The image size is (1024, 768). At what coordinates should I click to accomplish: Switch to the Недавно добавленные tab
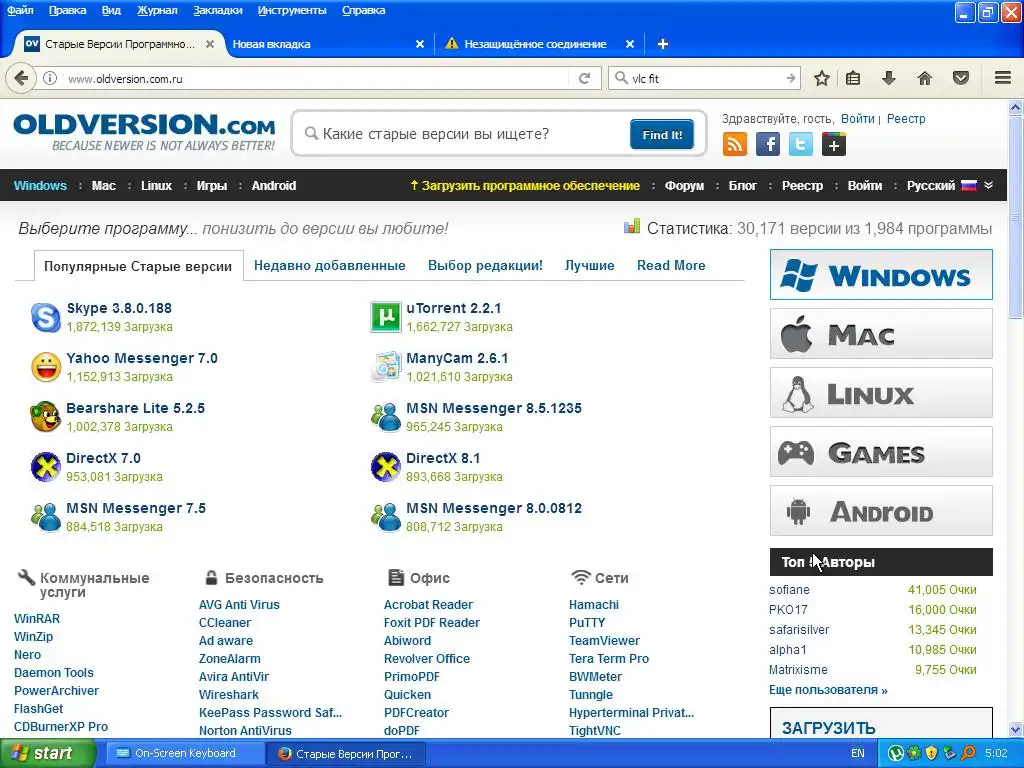[x=330, y=266]
